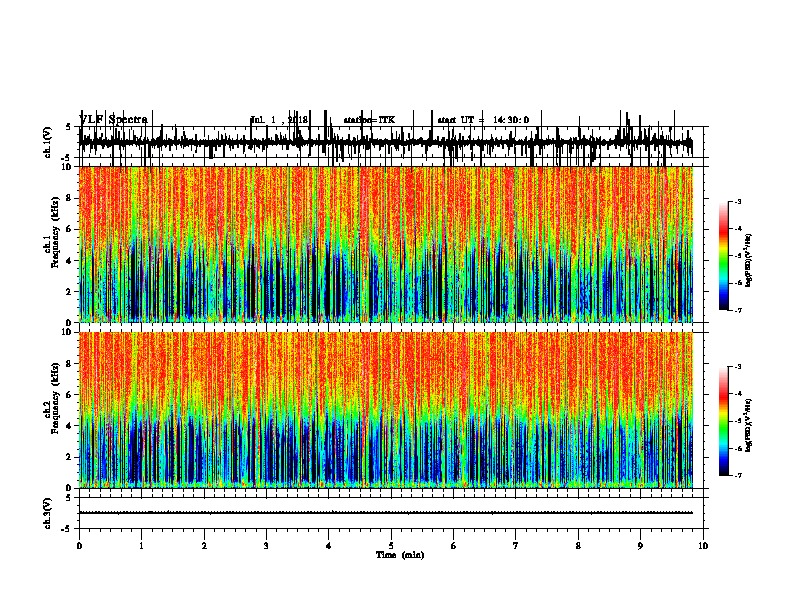The width and height of the screenshot is (792, 612).
Task: Click the "Time (min)" axis title
Action: coord(400,555)
